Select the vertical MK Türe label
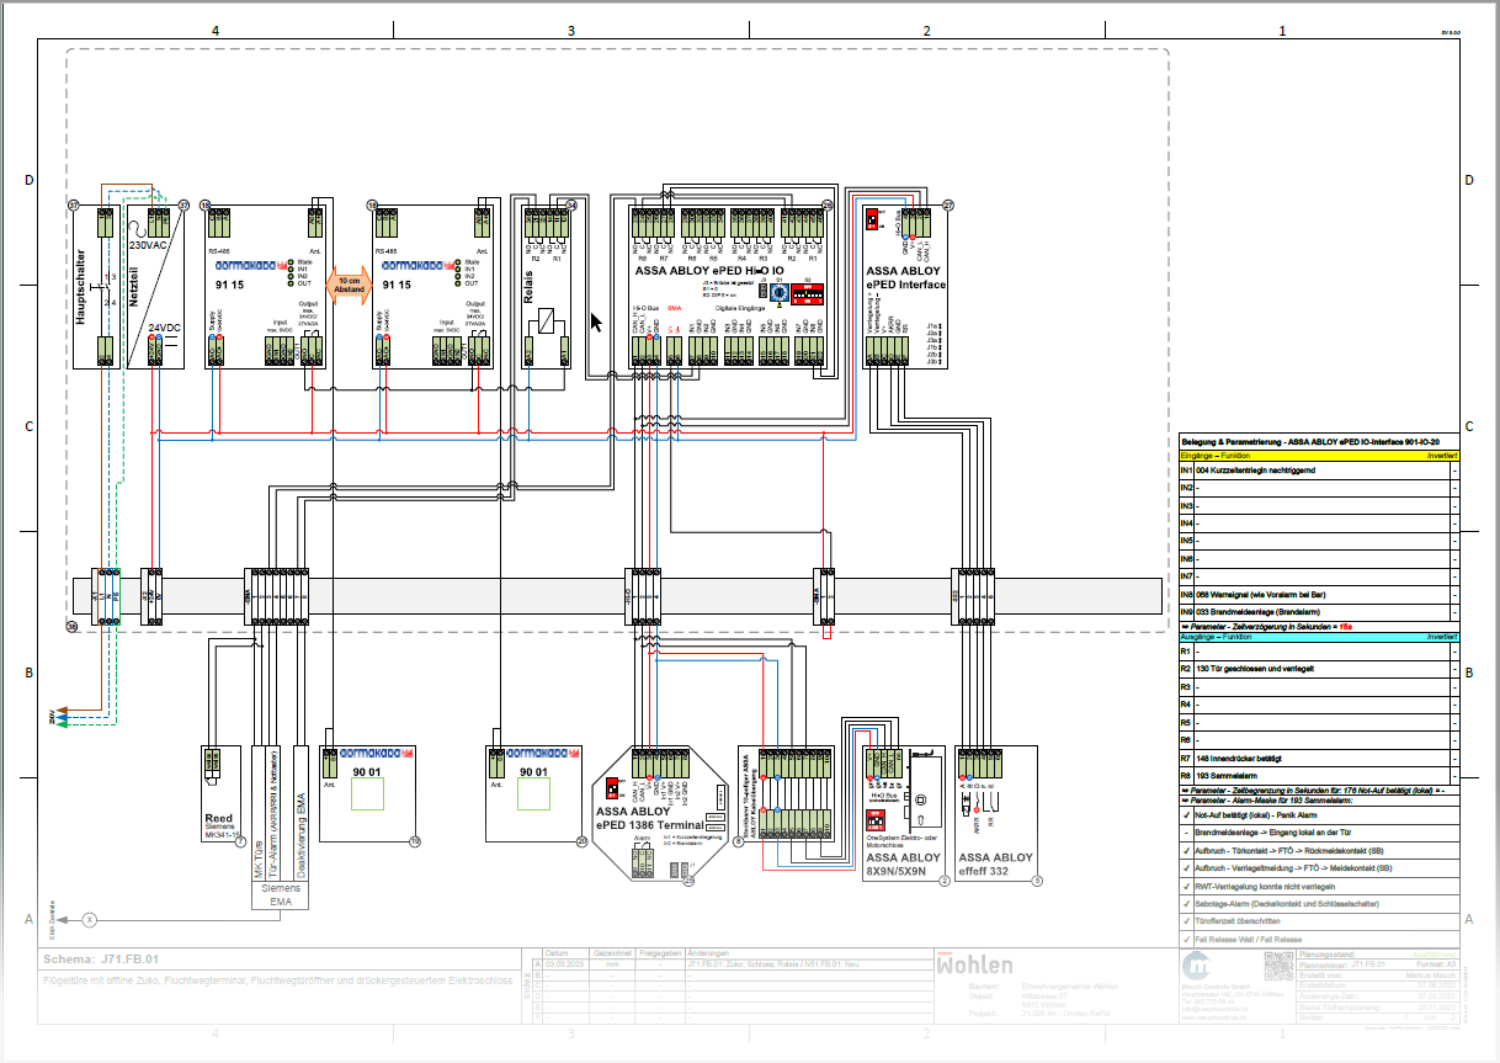 tap(258, 859)
